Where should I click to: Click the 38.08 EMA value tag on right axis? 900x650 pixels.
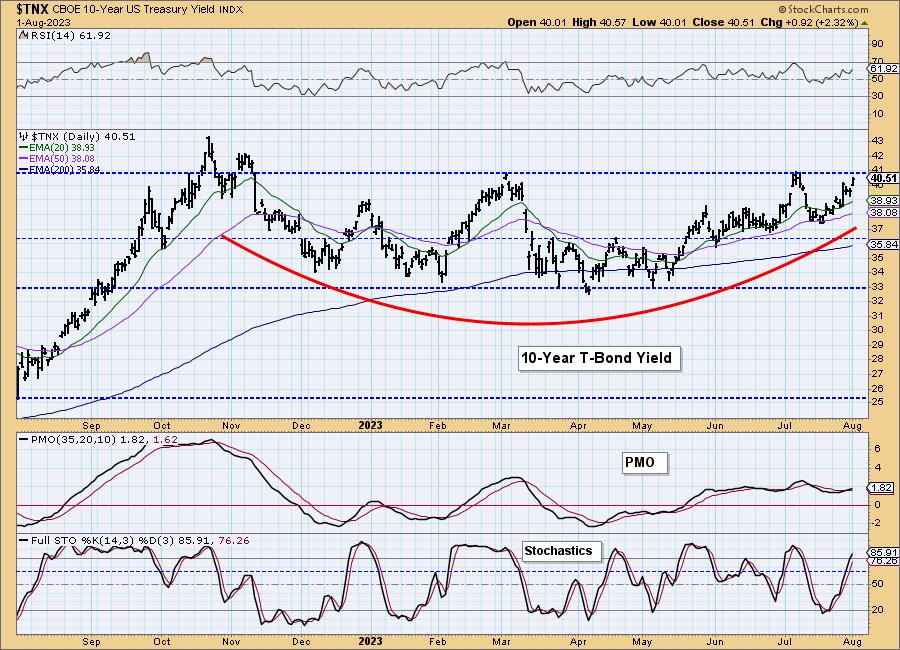point(883,212)
